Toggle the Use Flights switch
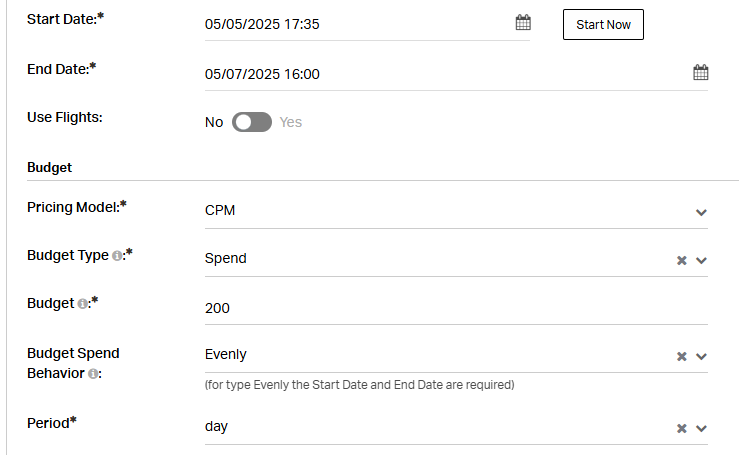Viewport: 739px width, 455px height. [252, 122]
